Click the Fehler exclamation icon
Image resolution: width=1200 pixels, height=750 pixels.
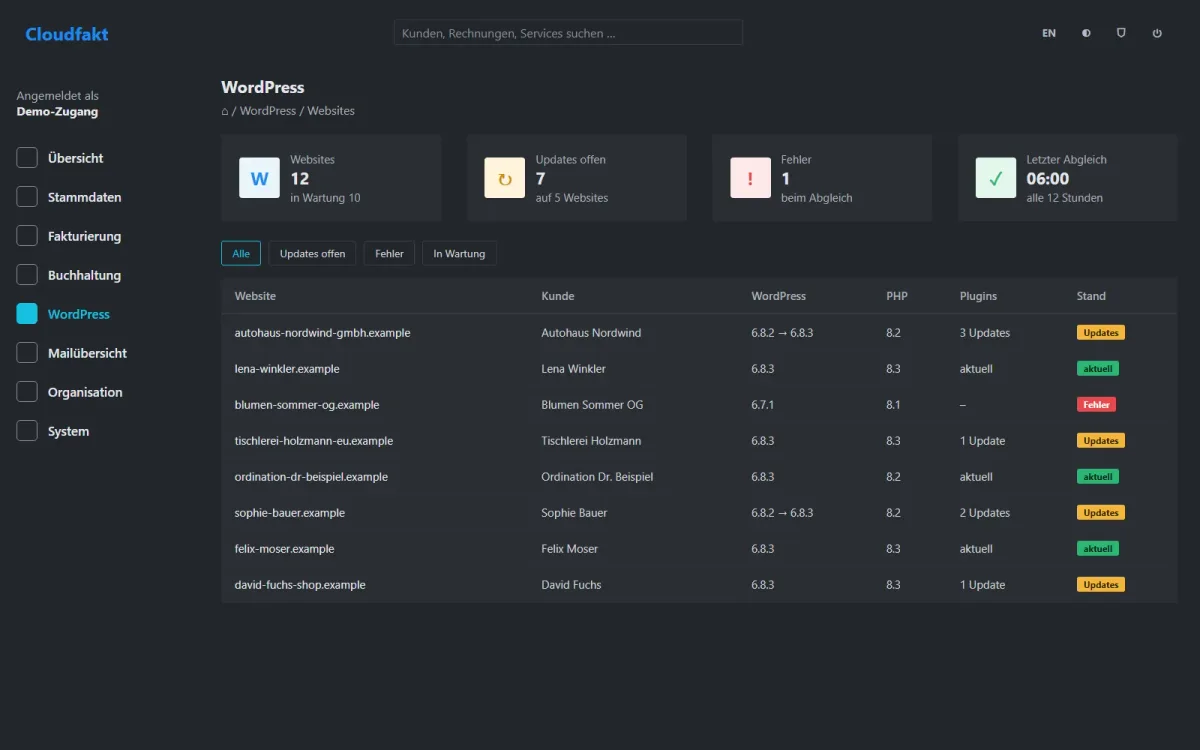click(750, 178)
